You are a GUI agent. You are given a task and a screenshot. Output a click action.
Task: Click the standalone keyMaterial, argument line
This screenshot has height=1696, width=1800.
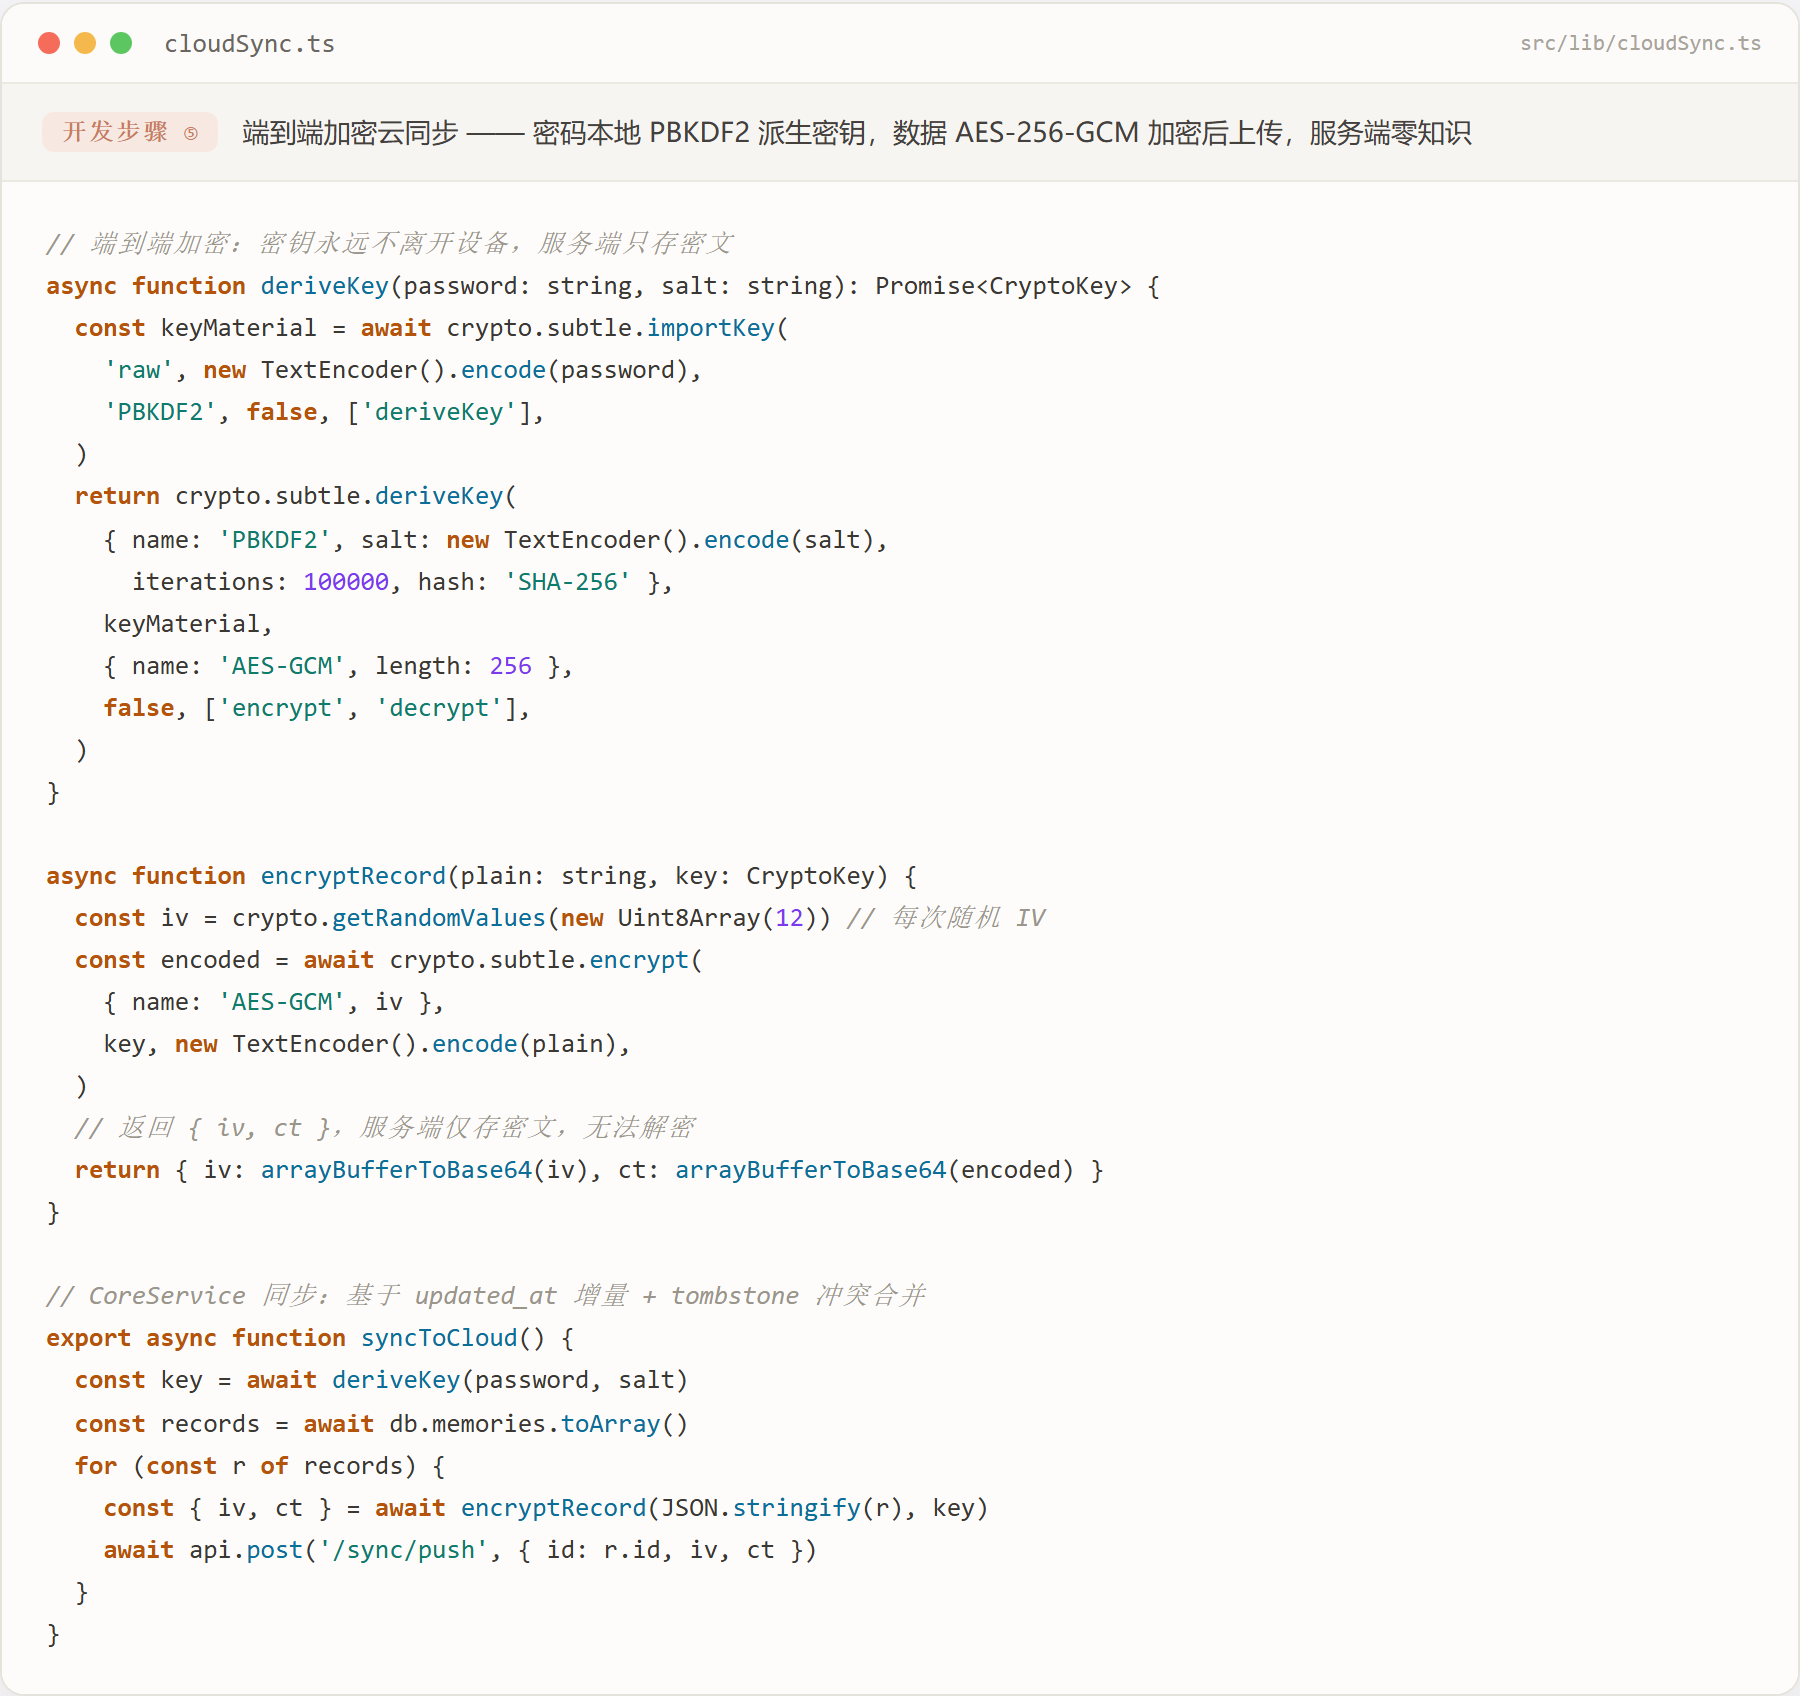point(188,624)
